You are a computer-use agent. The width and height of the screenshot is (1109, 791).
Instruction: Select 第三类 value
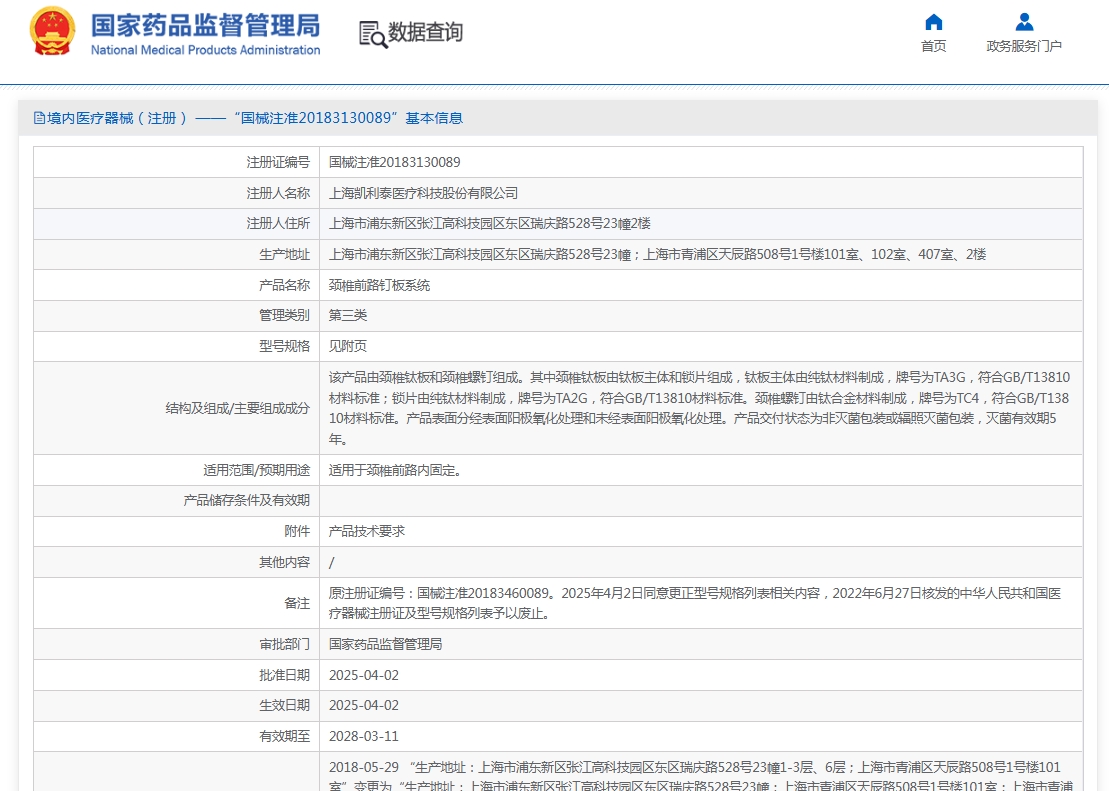(348, 316)
